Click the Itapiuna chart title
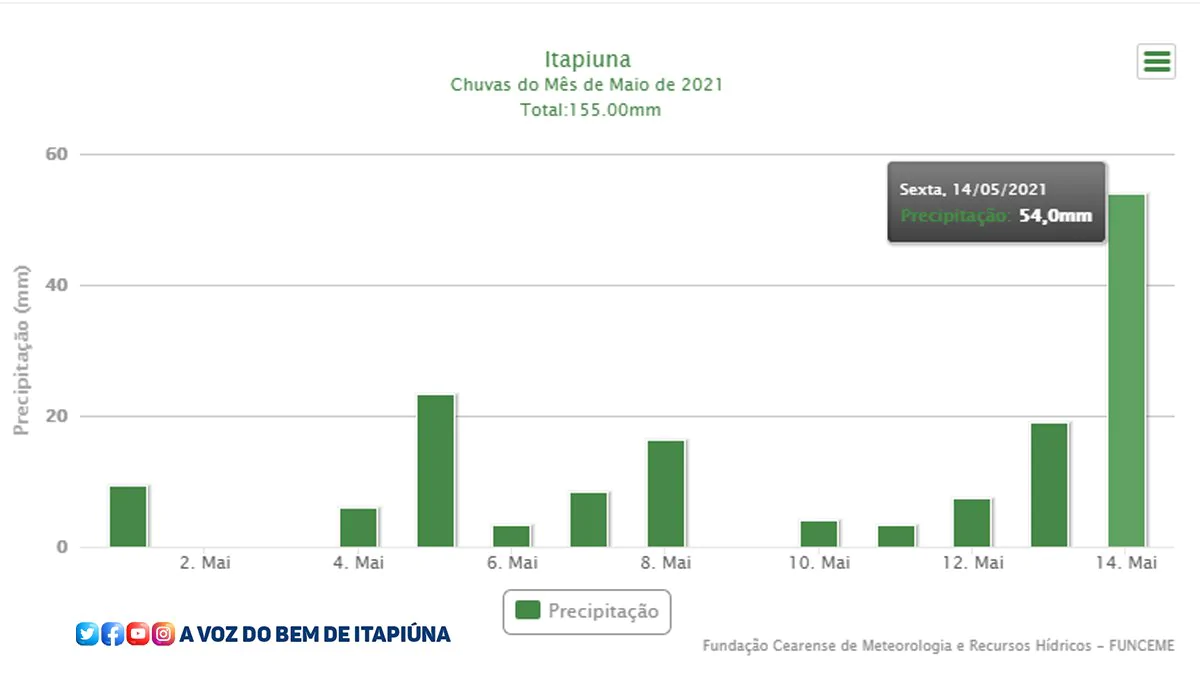Screen dimensions: 1200x675 (x=587, y=59)
